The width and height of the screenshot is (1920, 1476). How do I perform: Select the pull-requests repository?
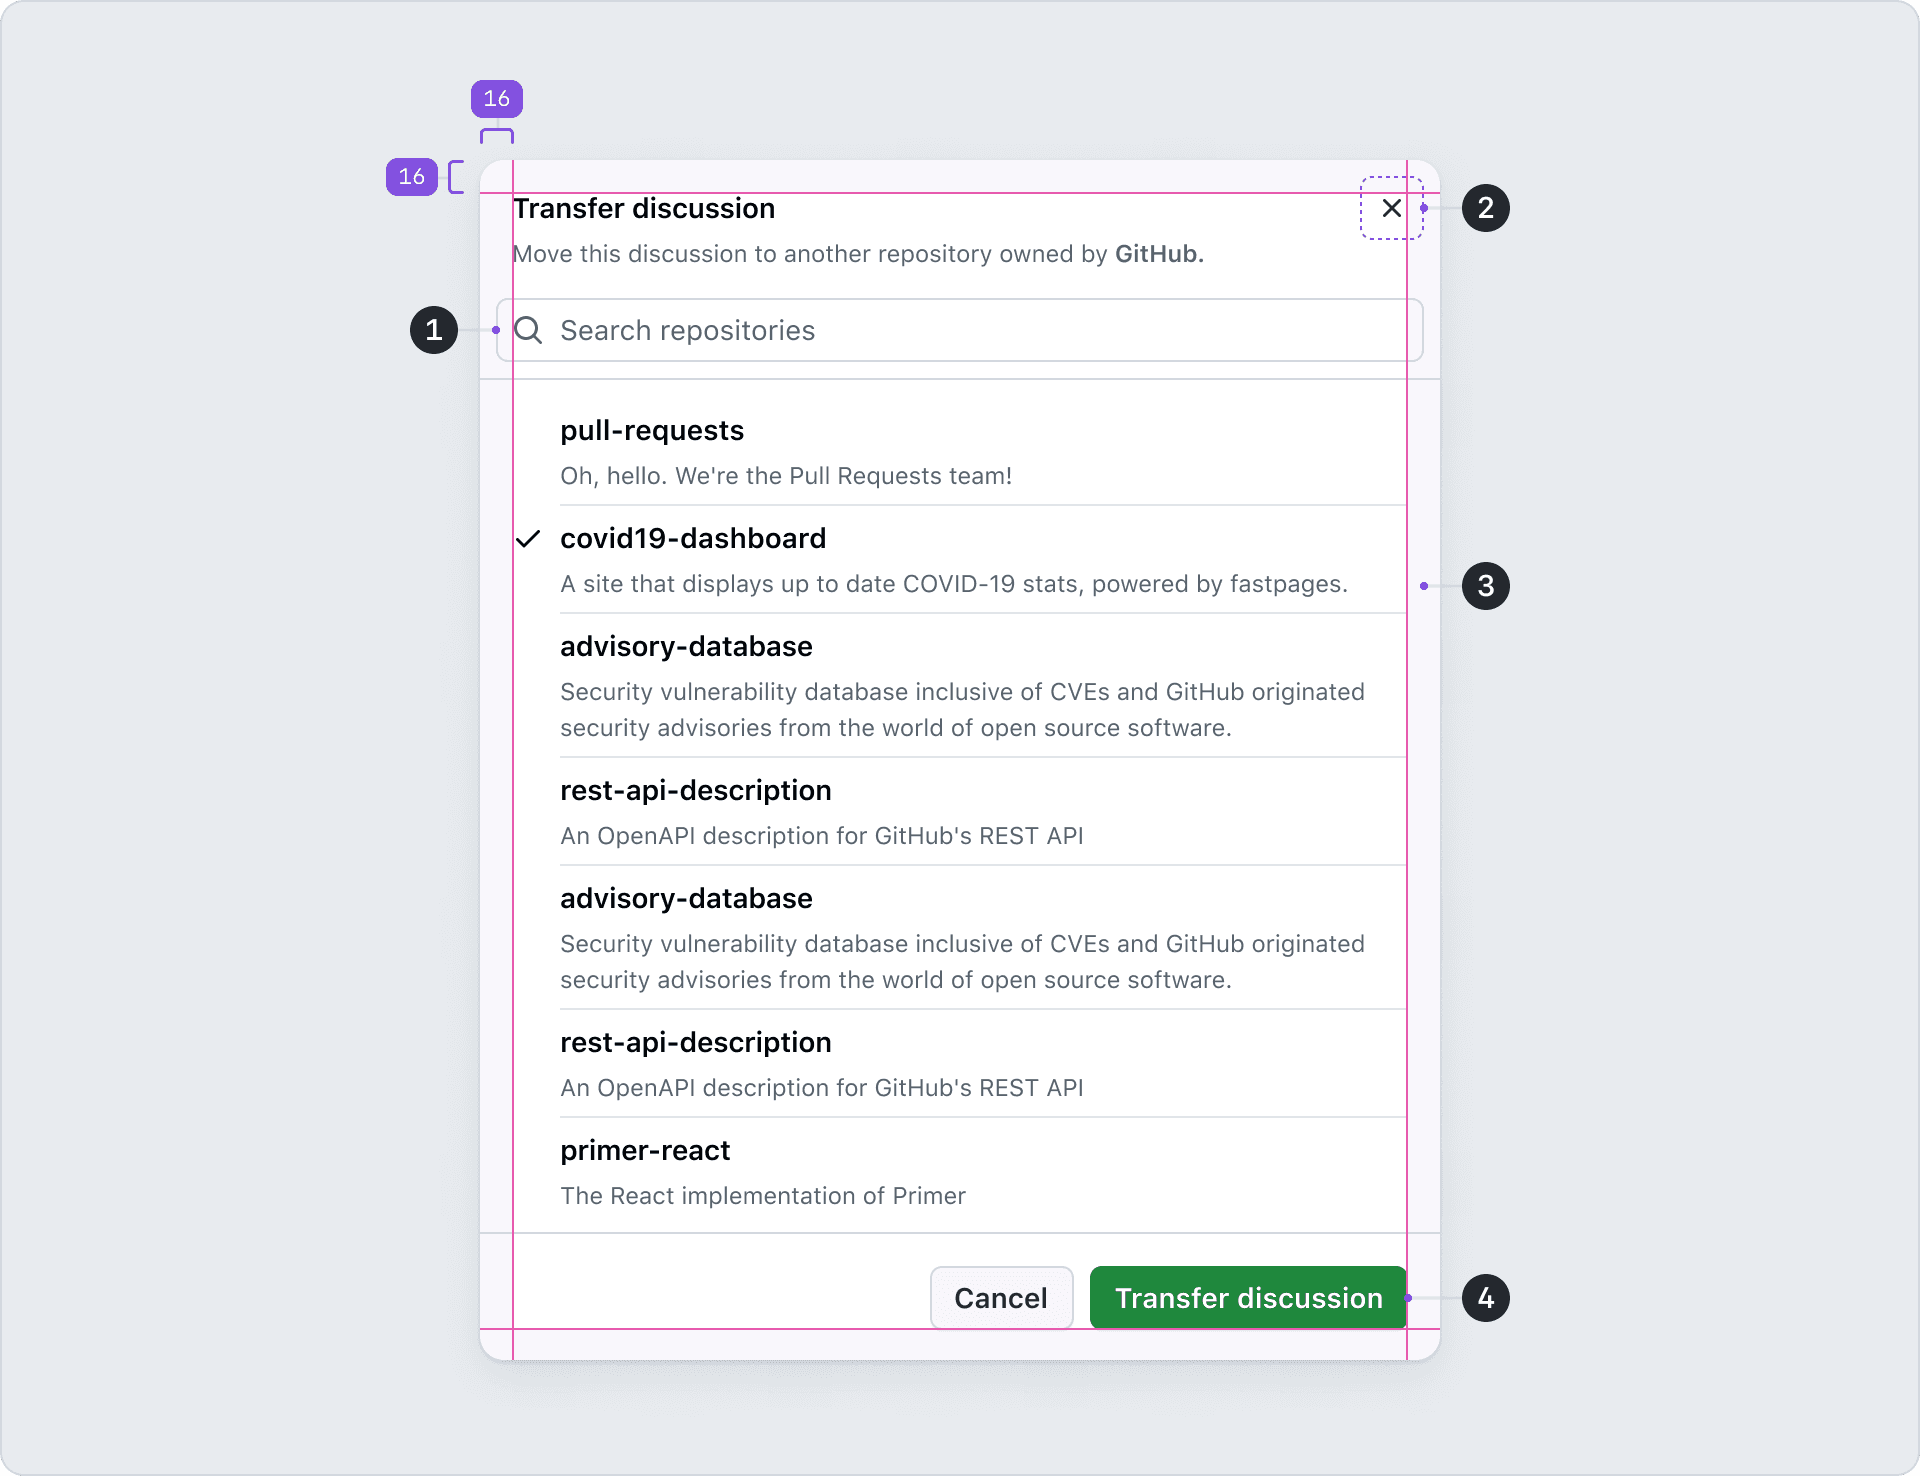pos(652,431)
